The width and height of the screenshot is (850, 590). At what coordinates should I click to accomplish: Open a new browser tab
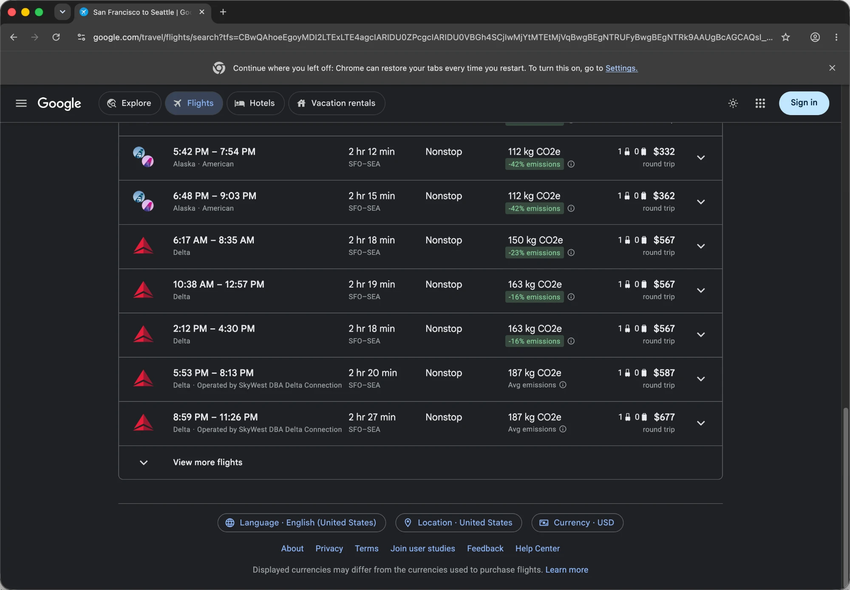click(x=223, y=12)
